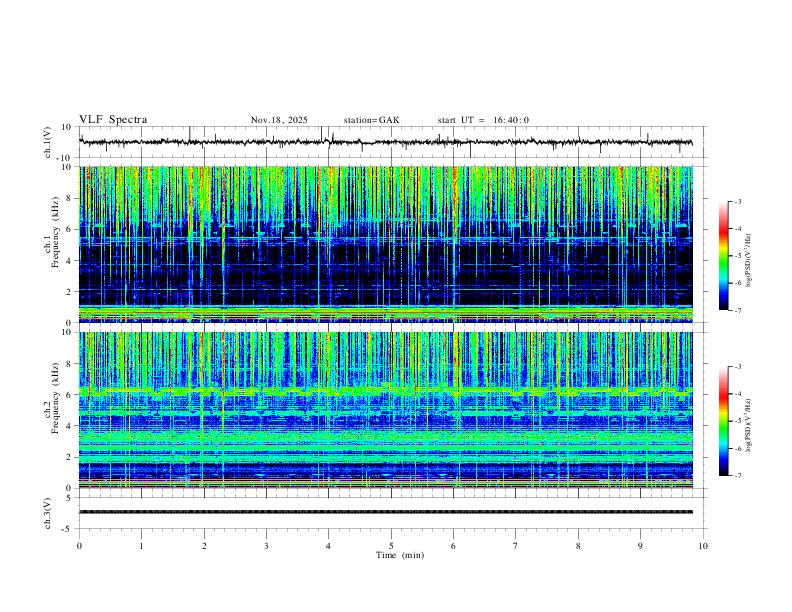Click the 'Time (min)' axis label

(x=400, y=555)
